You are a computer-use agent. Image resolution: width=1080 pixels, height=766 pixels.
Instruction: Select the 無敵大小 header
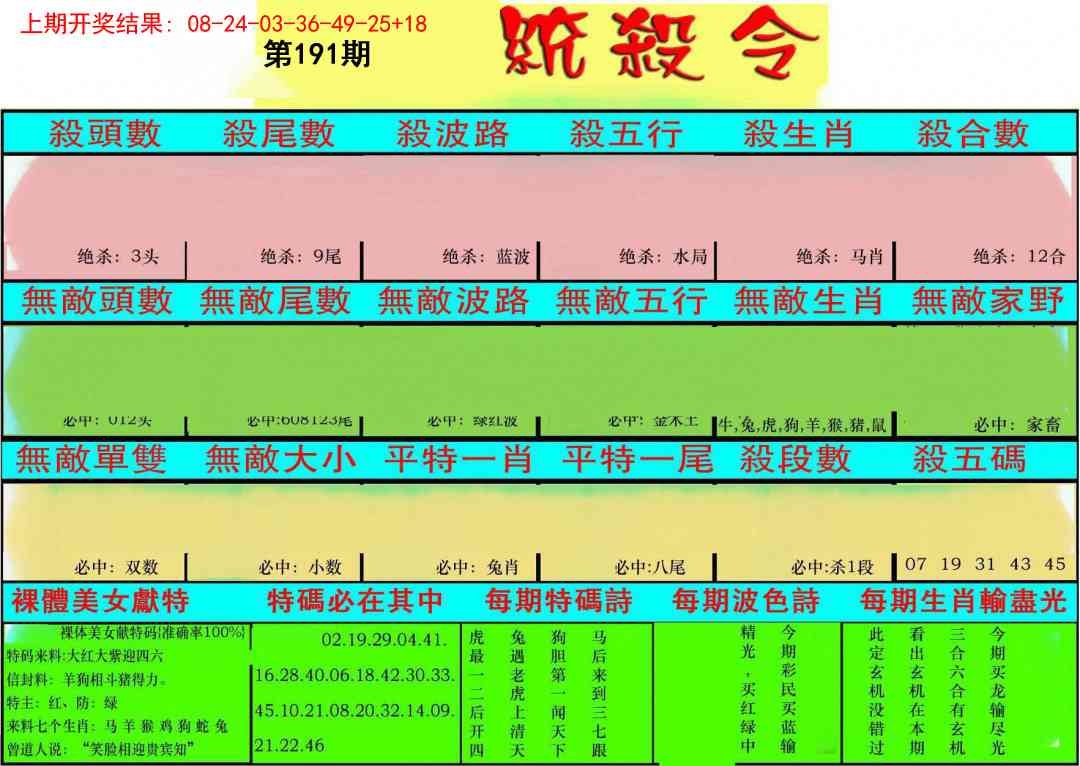tap(280, 459)
